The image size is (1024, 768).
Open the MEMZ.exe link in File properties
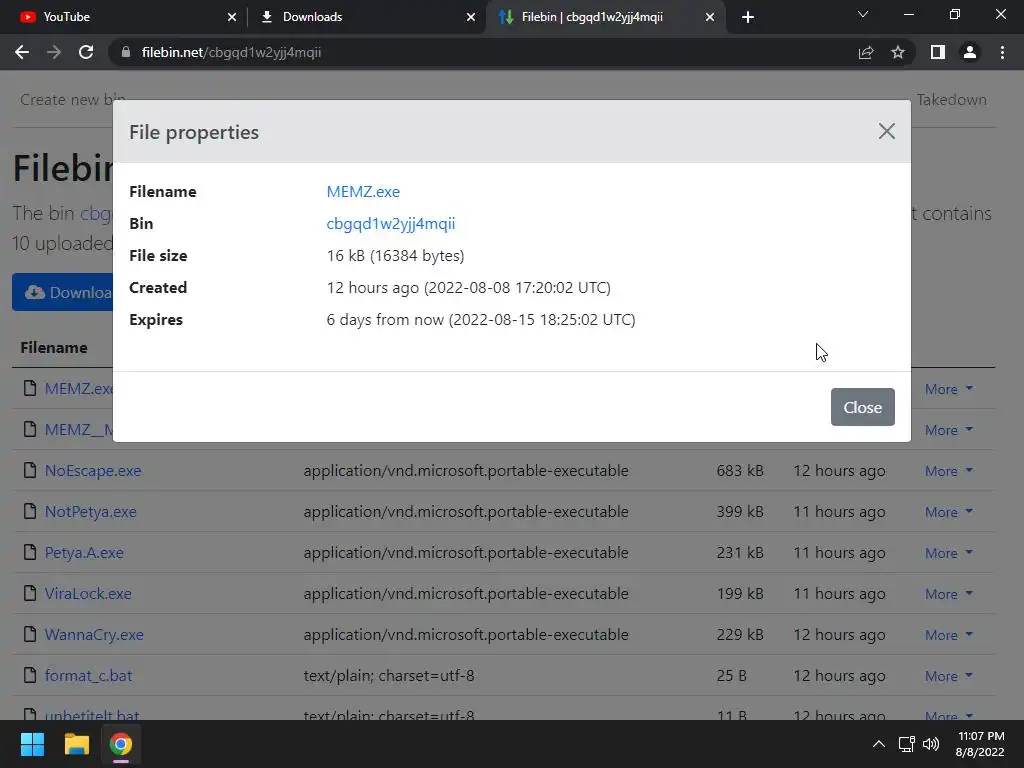(x=363, y=191)
